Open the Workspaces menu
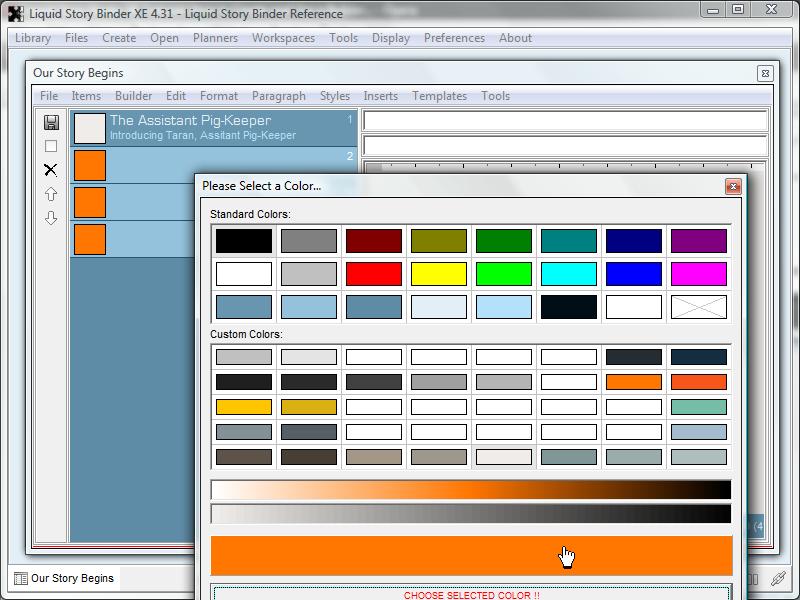This screenshot has height=600, width=800. pos(283,38)
